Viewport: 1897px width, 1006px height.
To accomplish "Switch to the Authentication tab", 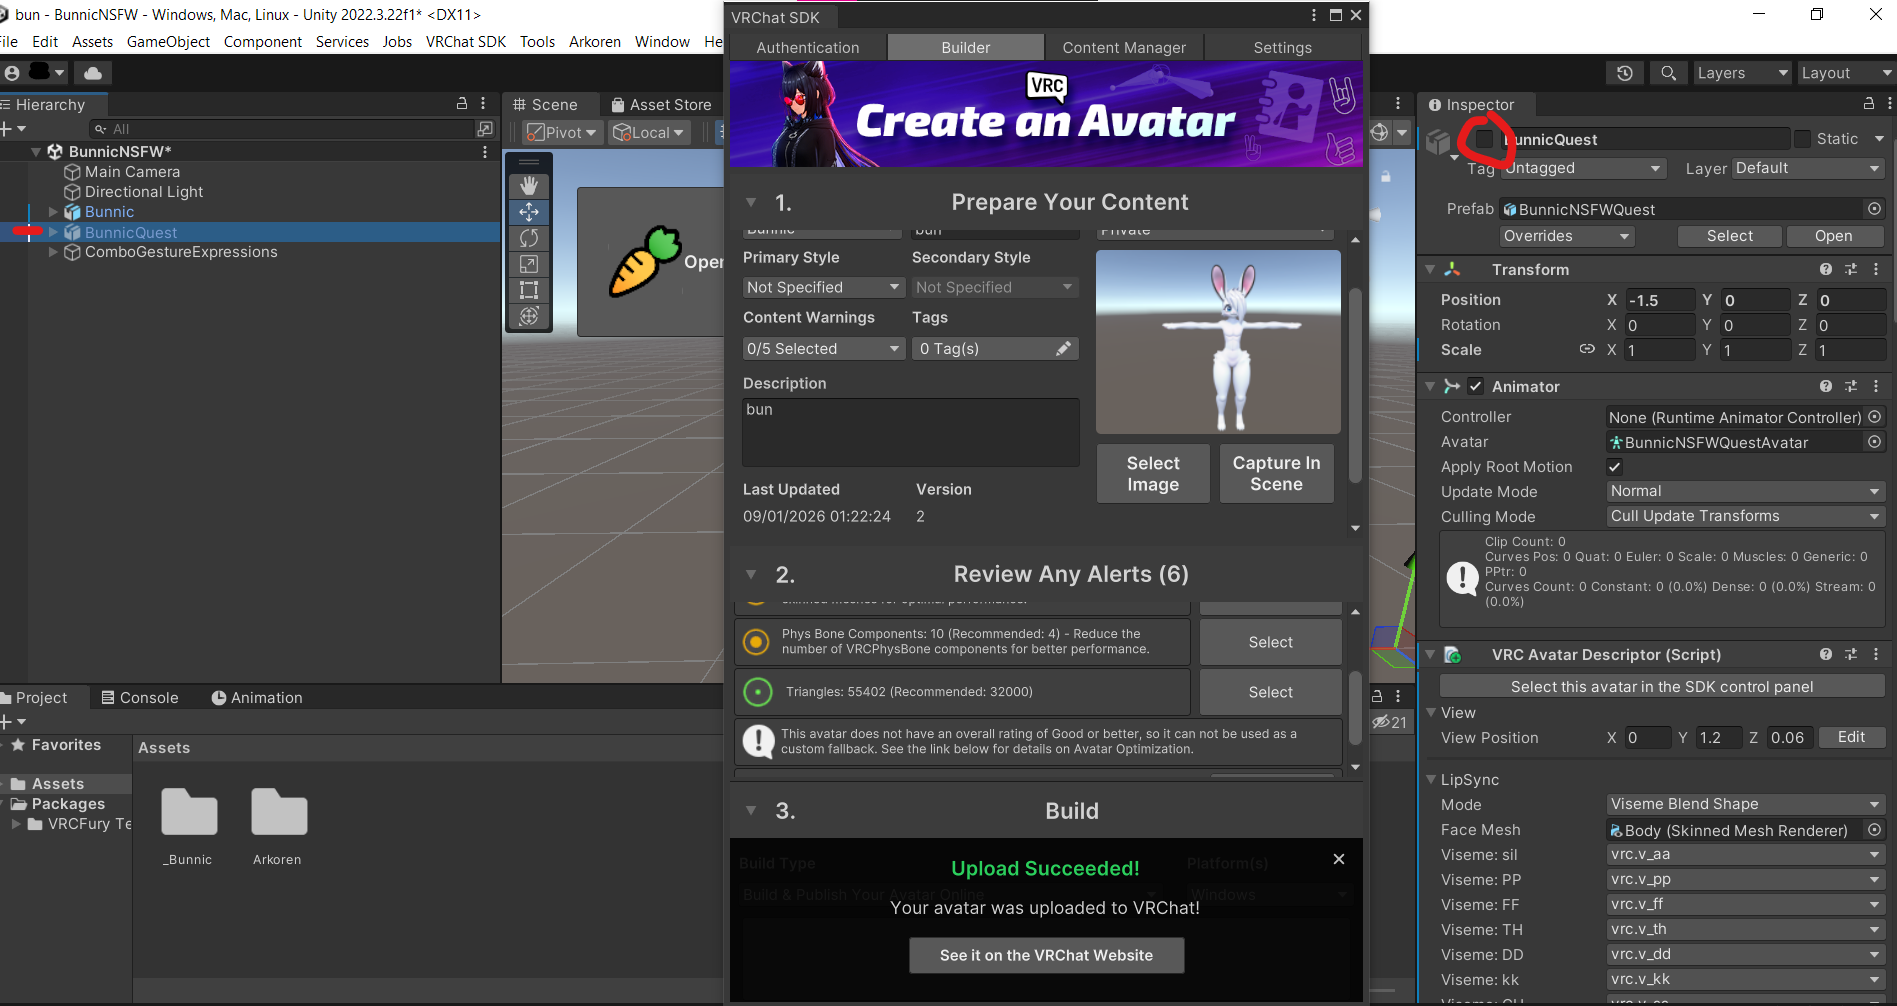I will [x=808, y=47].
